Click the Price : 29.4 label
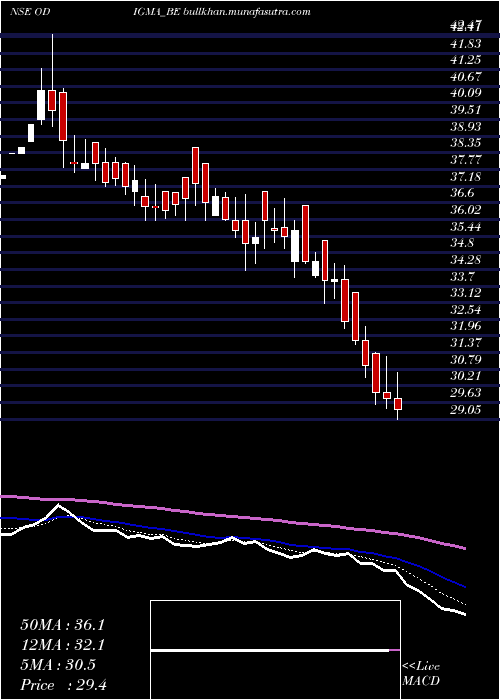This screenshot has height=700, width=500. 63,685
